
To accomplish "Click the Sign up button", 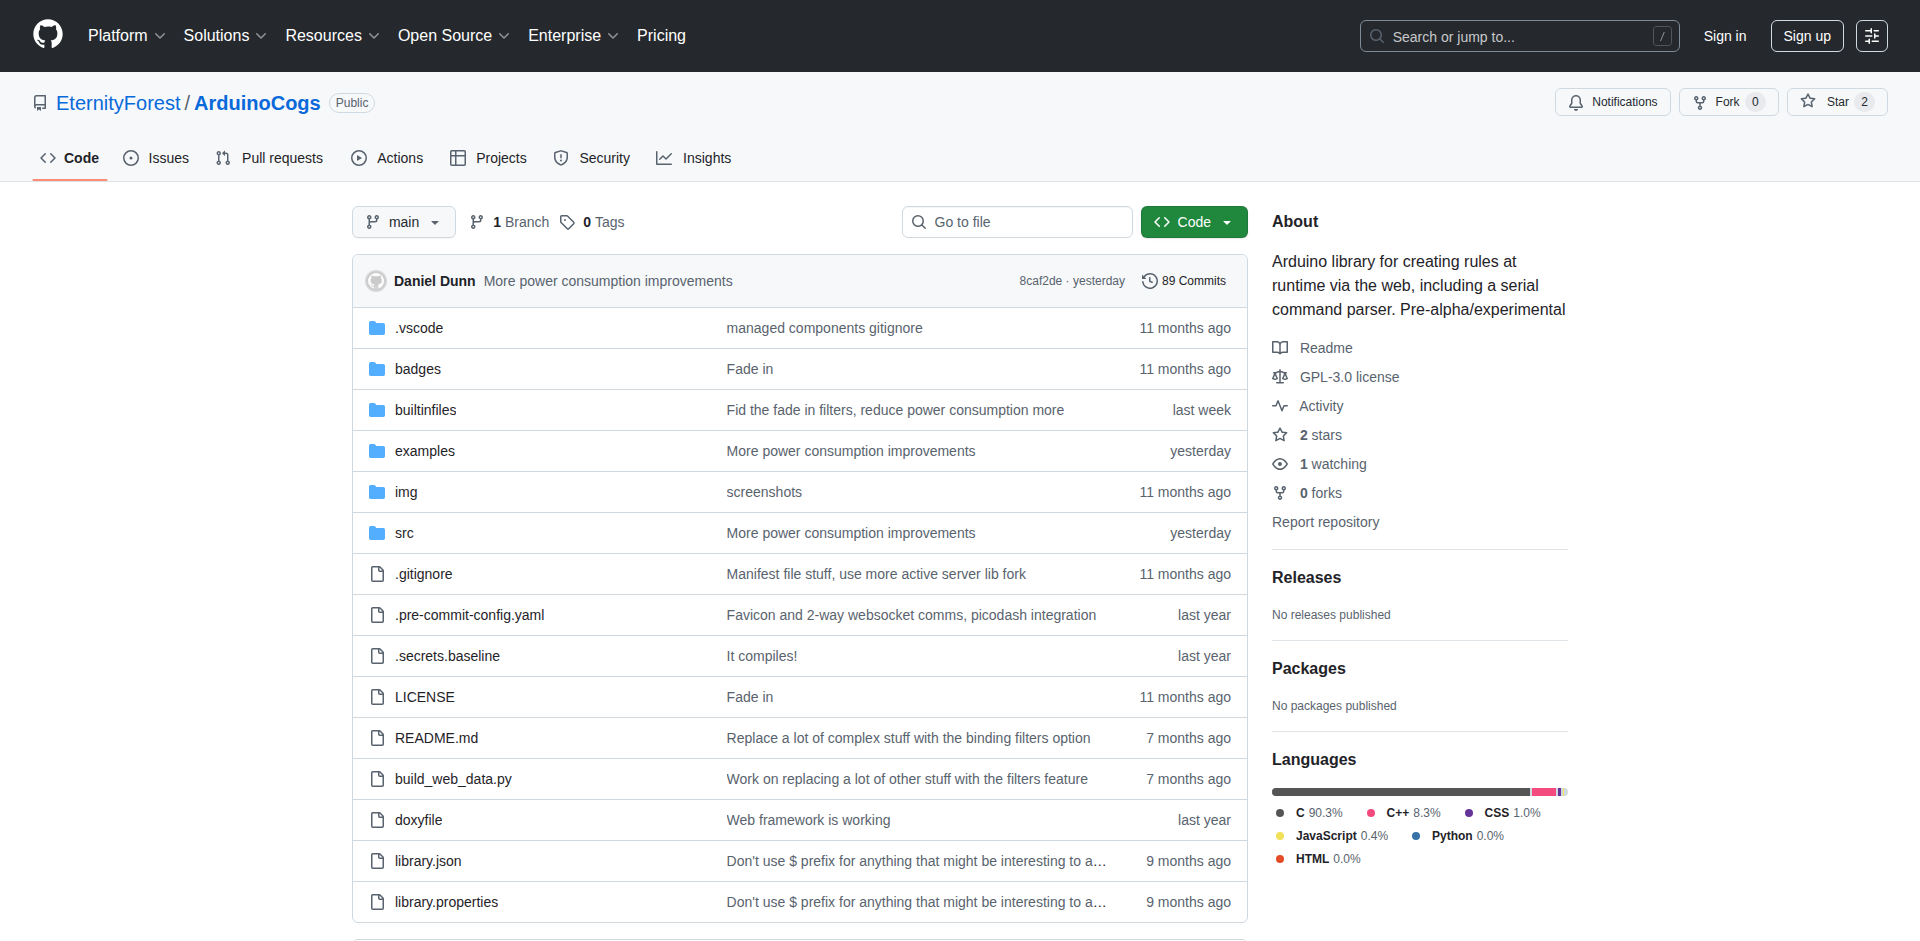I will 1807,36.
